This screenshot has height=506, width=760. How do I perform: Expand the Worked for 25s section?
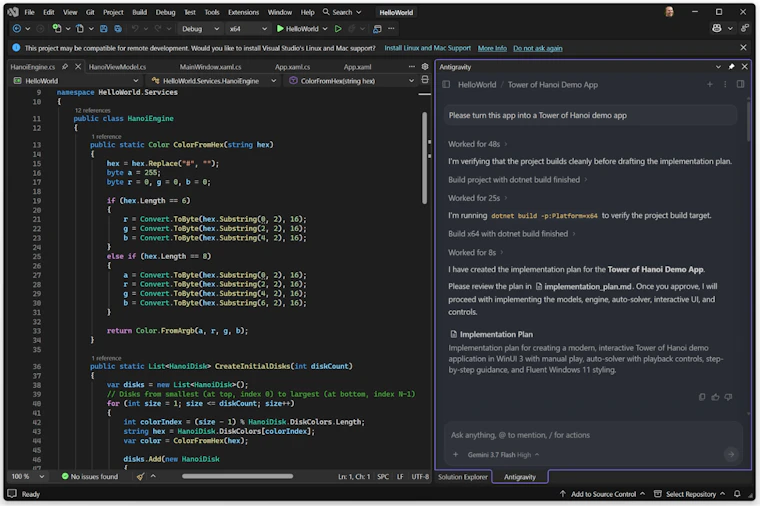tap(477, 198)
